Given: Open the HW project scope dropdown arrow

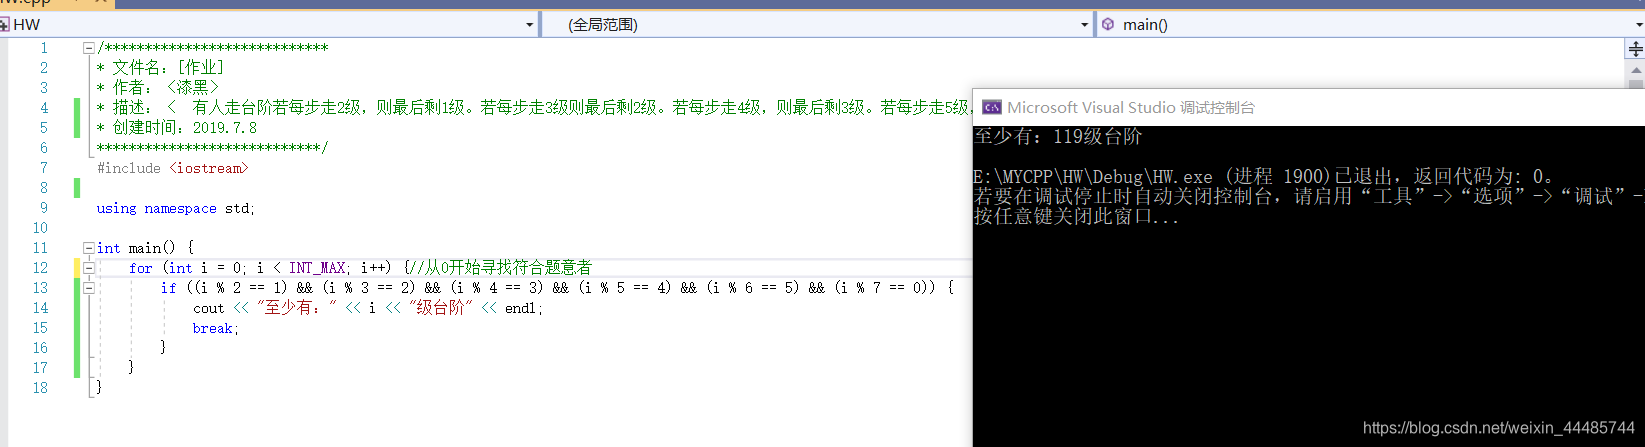Looking at the screenshot, I should pyautogui.click(x=530, y=25).
